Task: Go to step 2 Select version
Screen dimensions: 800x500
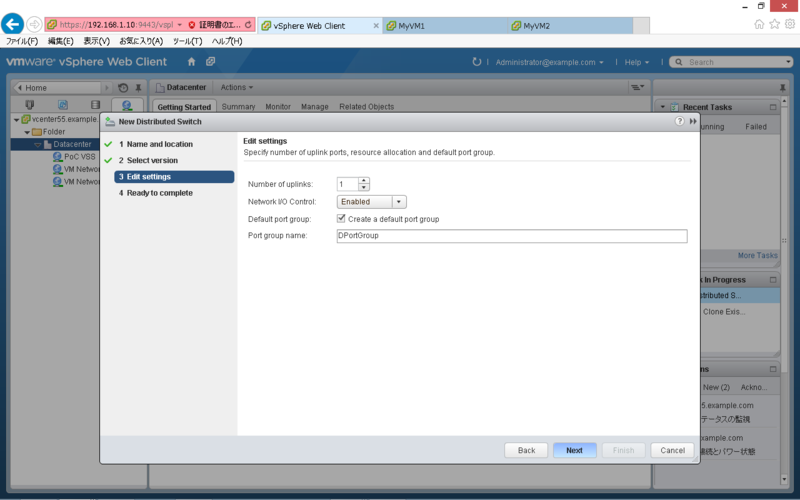Action: click(x=148, y=160)
